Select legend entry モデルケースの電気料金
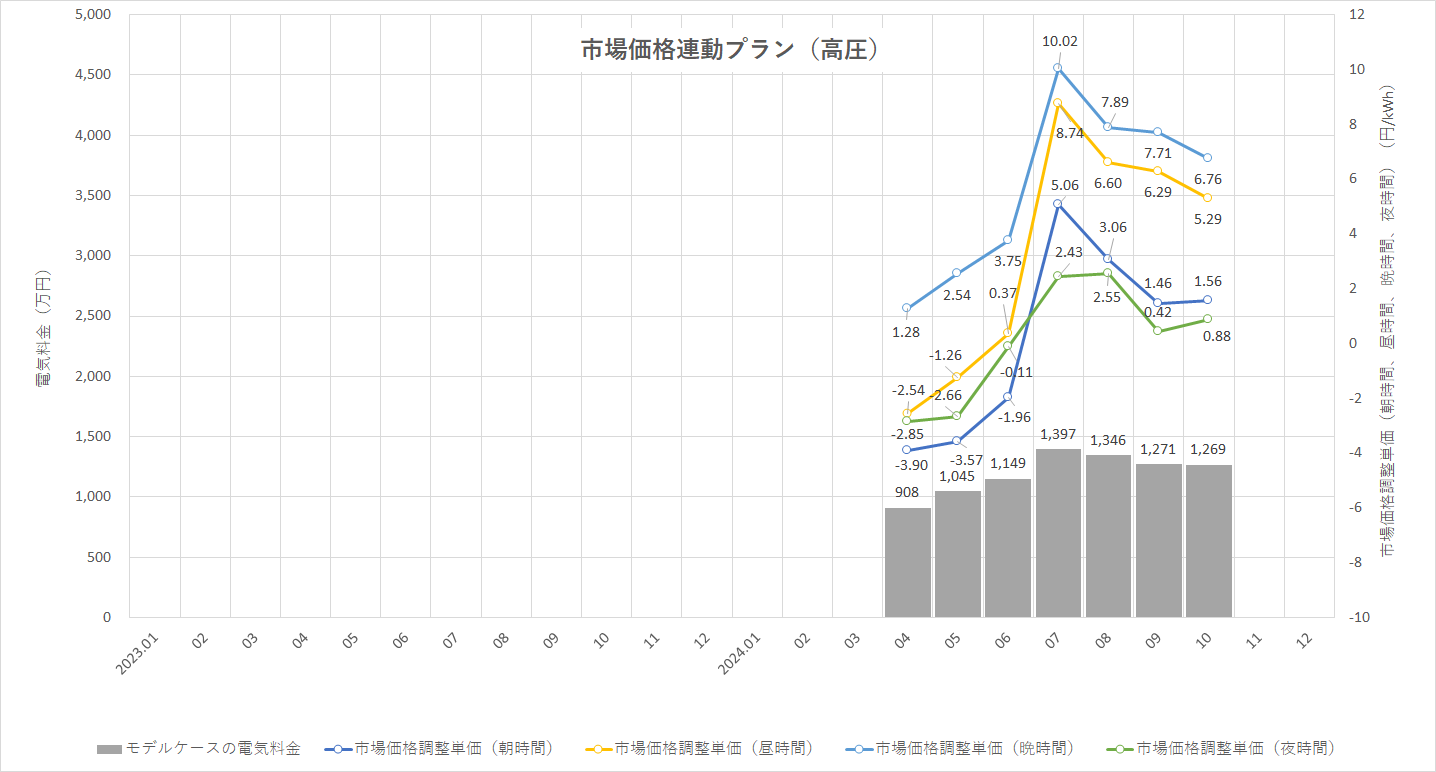1436x772 pixels. [x=198, y=748]
